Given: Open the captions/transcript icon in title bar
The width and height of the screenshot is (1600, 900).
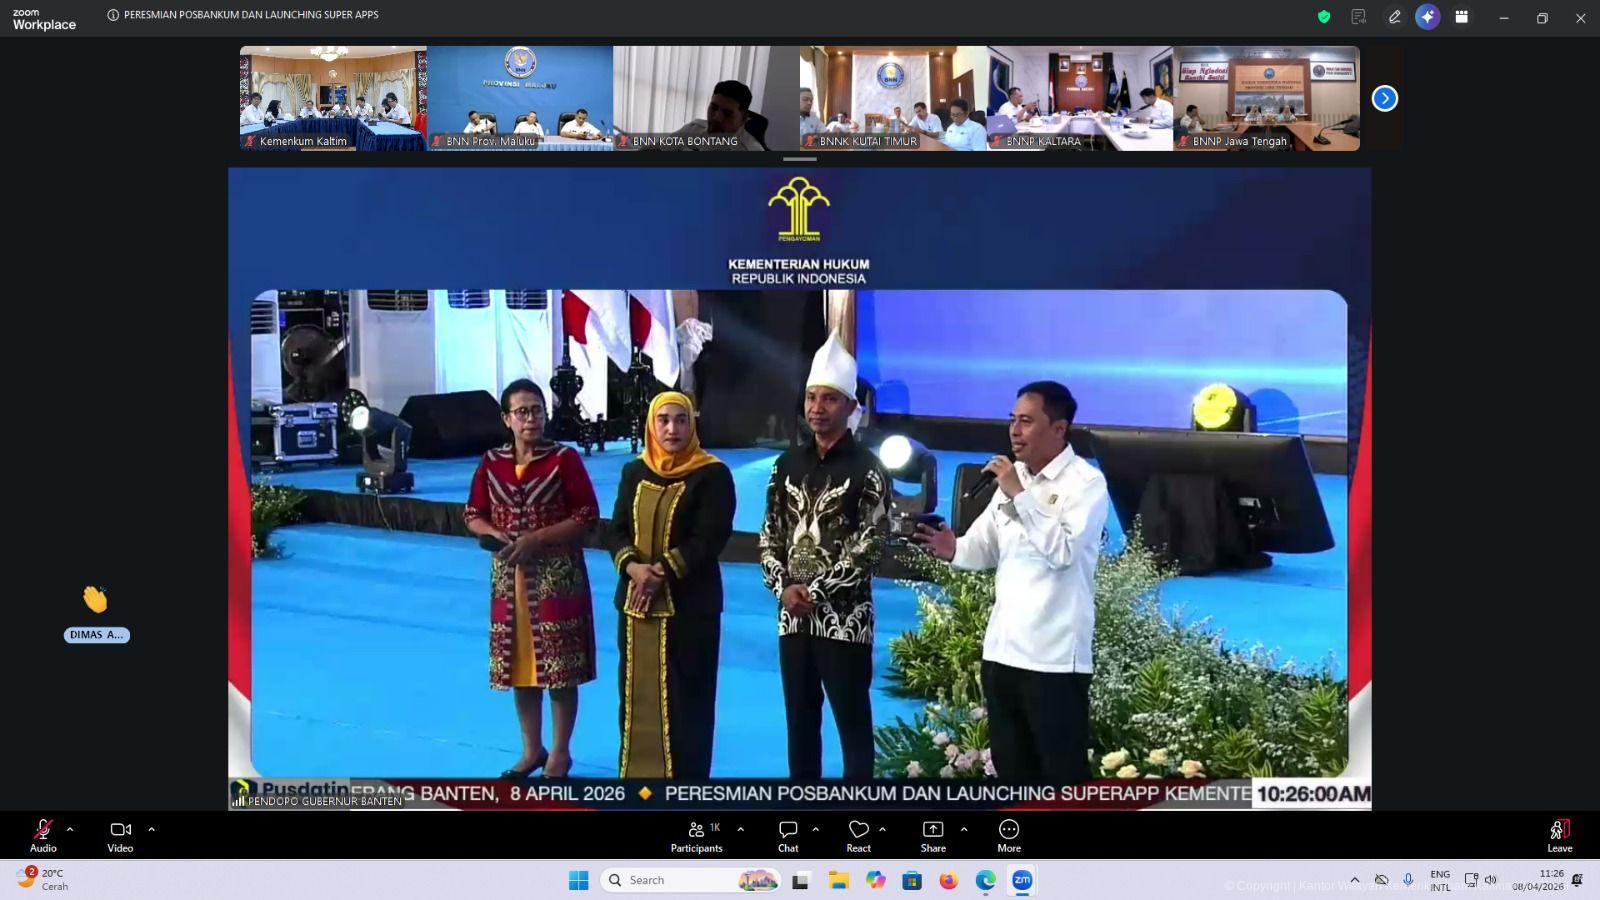Looking at the screenshot, I should tap(1356, 16).
